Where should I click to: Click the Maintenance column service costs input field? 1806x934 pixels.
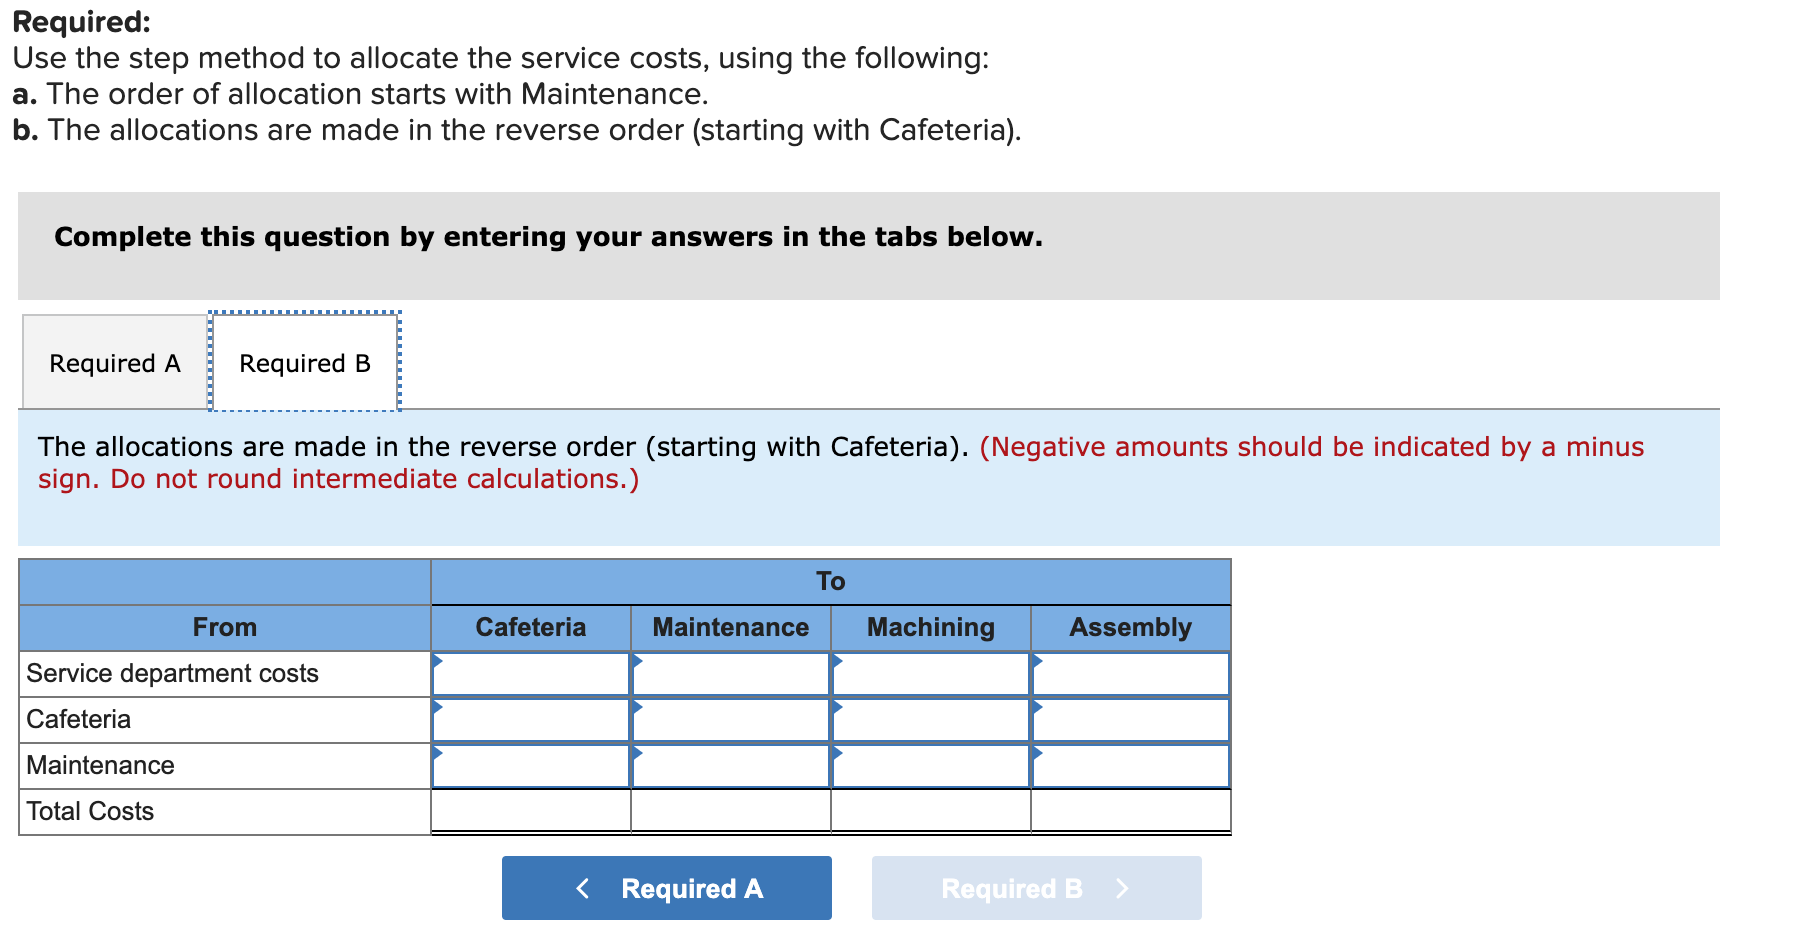pos(730,673)
